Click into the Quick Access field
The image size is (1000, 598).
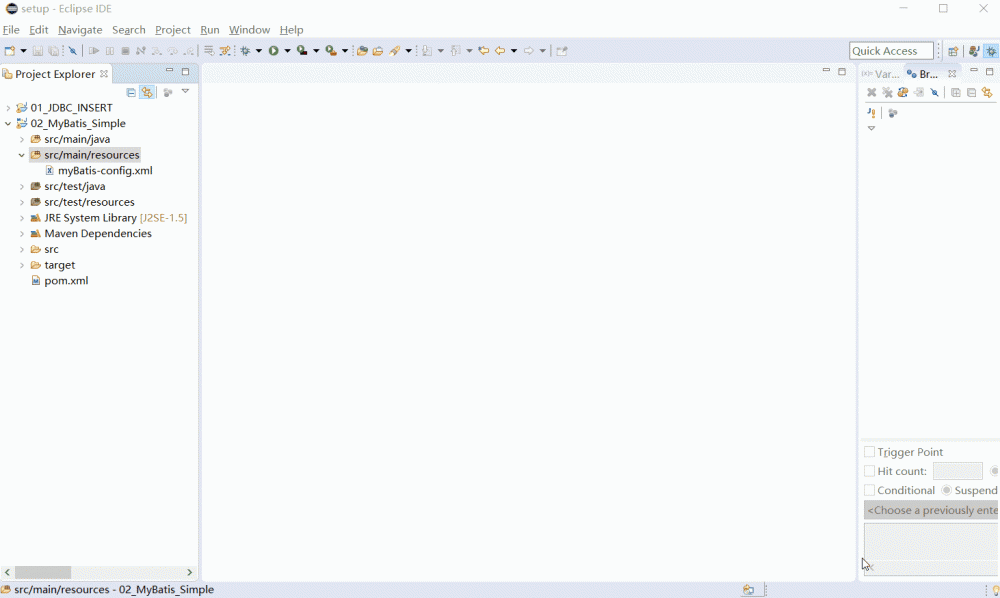coord(891,51)
